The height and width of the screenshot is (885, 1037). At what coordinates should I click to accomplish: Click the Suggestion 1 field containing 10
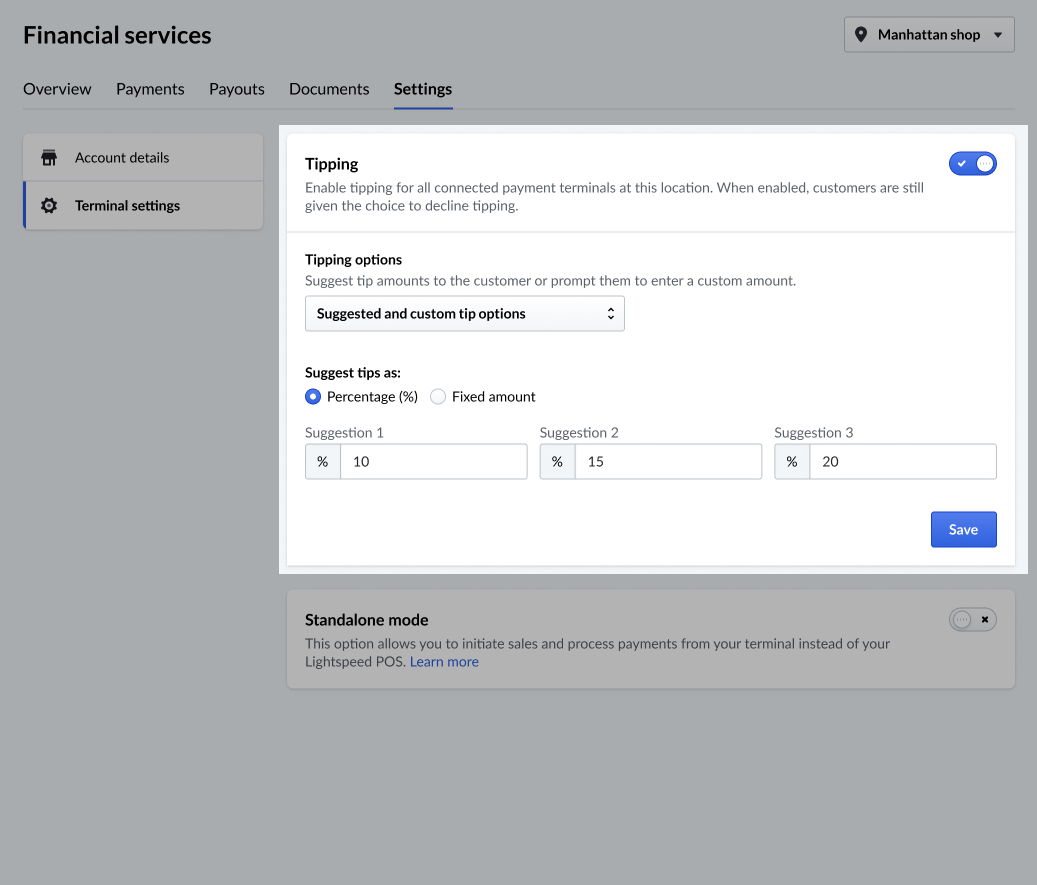[434, 462]
